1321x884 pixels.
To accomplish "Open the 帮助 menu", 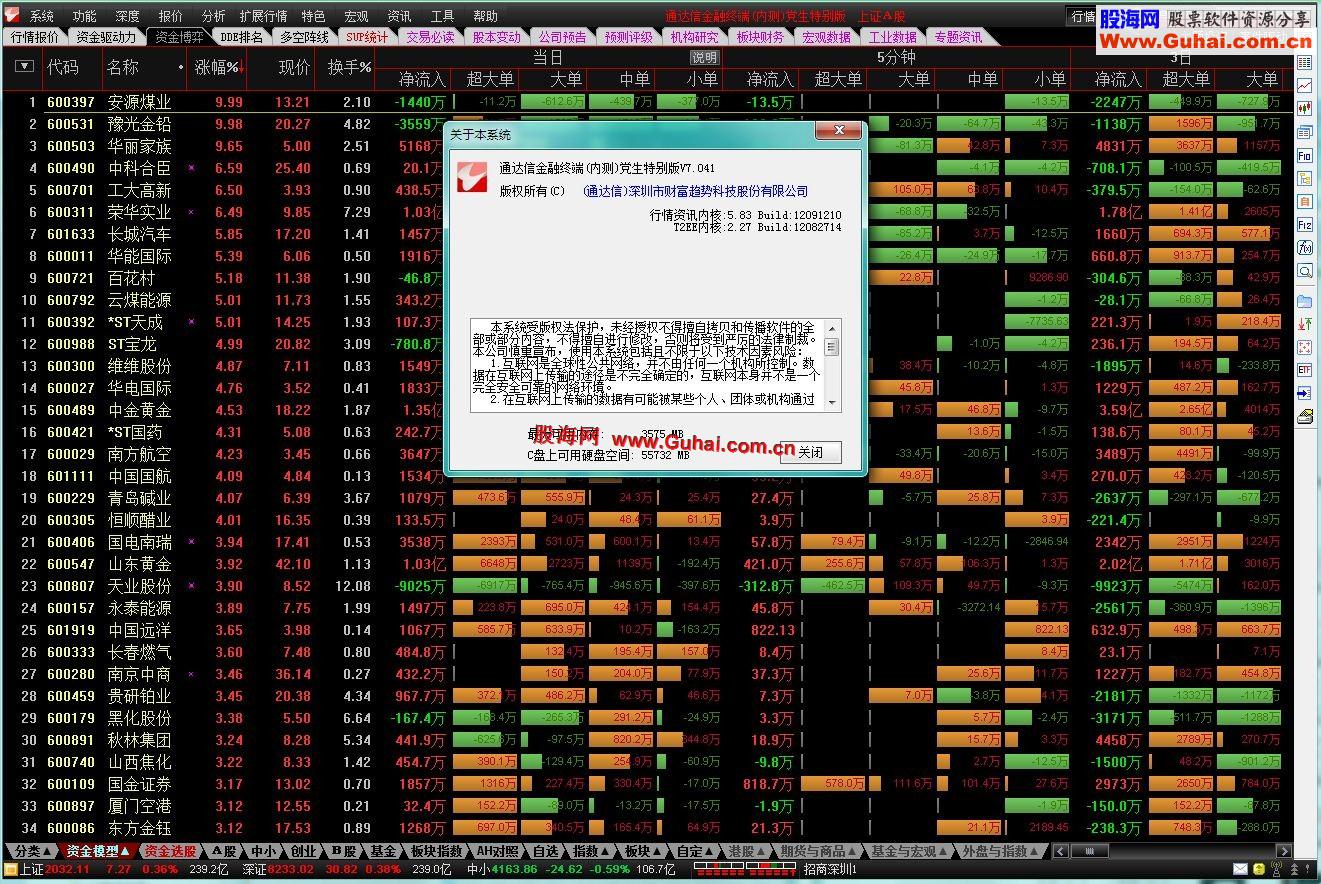I will point(485,16).
